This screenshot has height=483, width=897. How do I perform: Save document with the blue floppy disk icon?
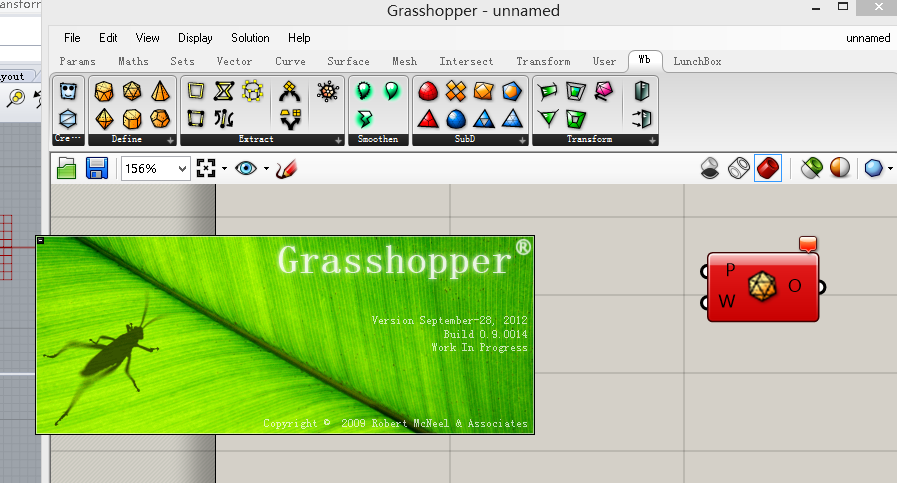97,168
